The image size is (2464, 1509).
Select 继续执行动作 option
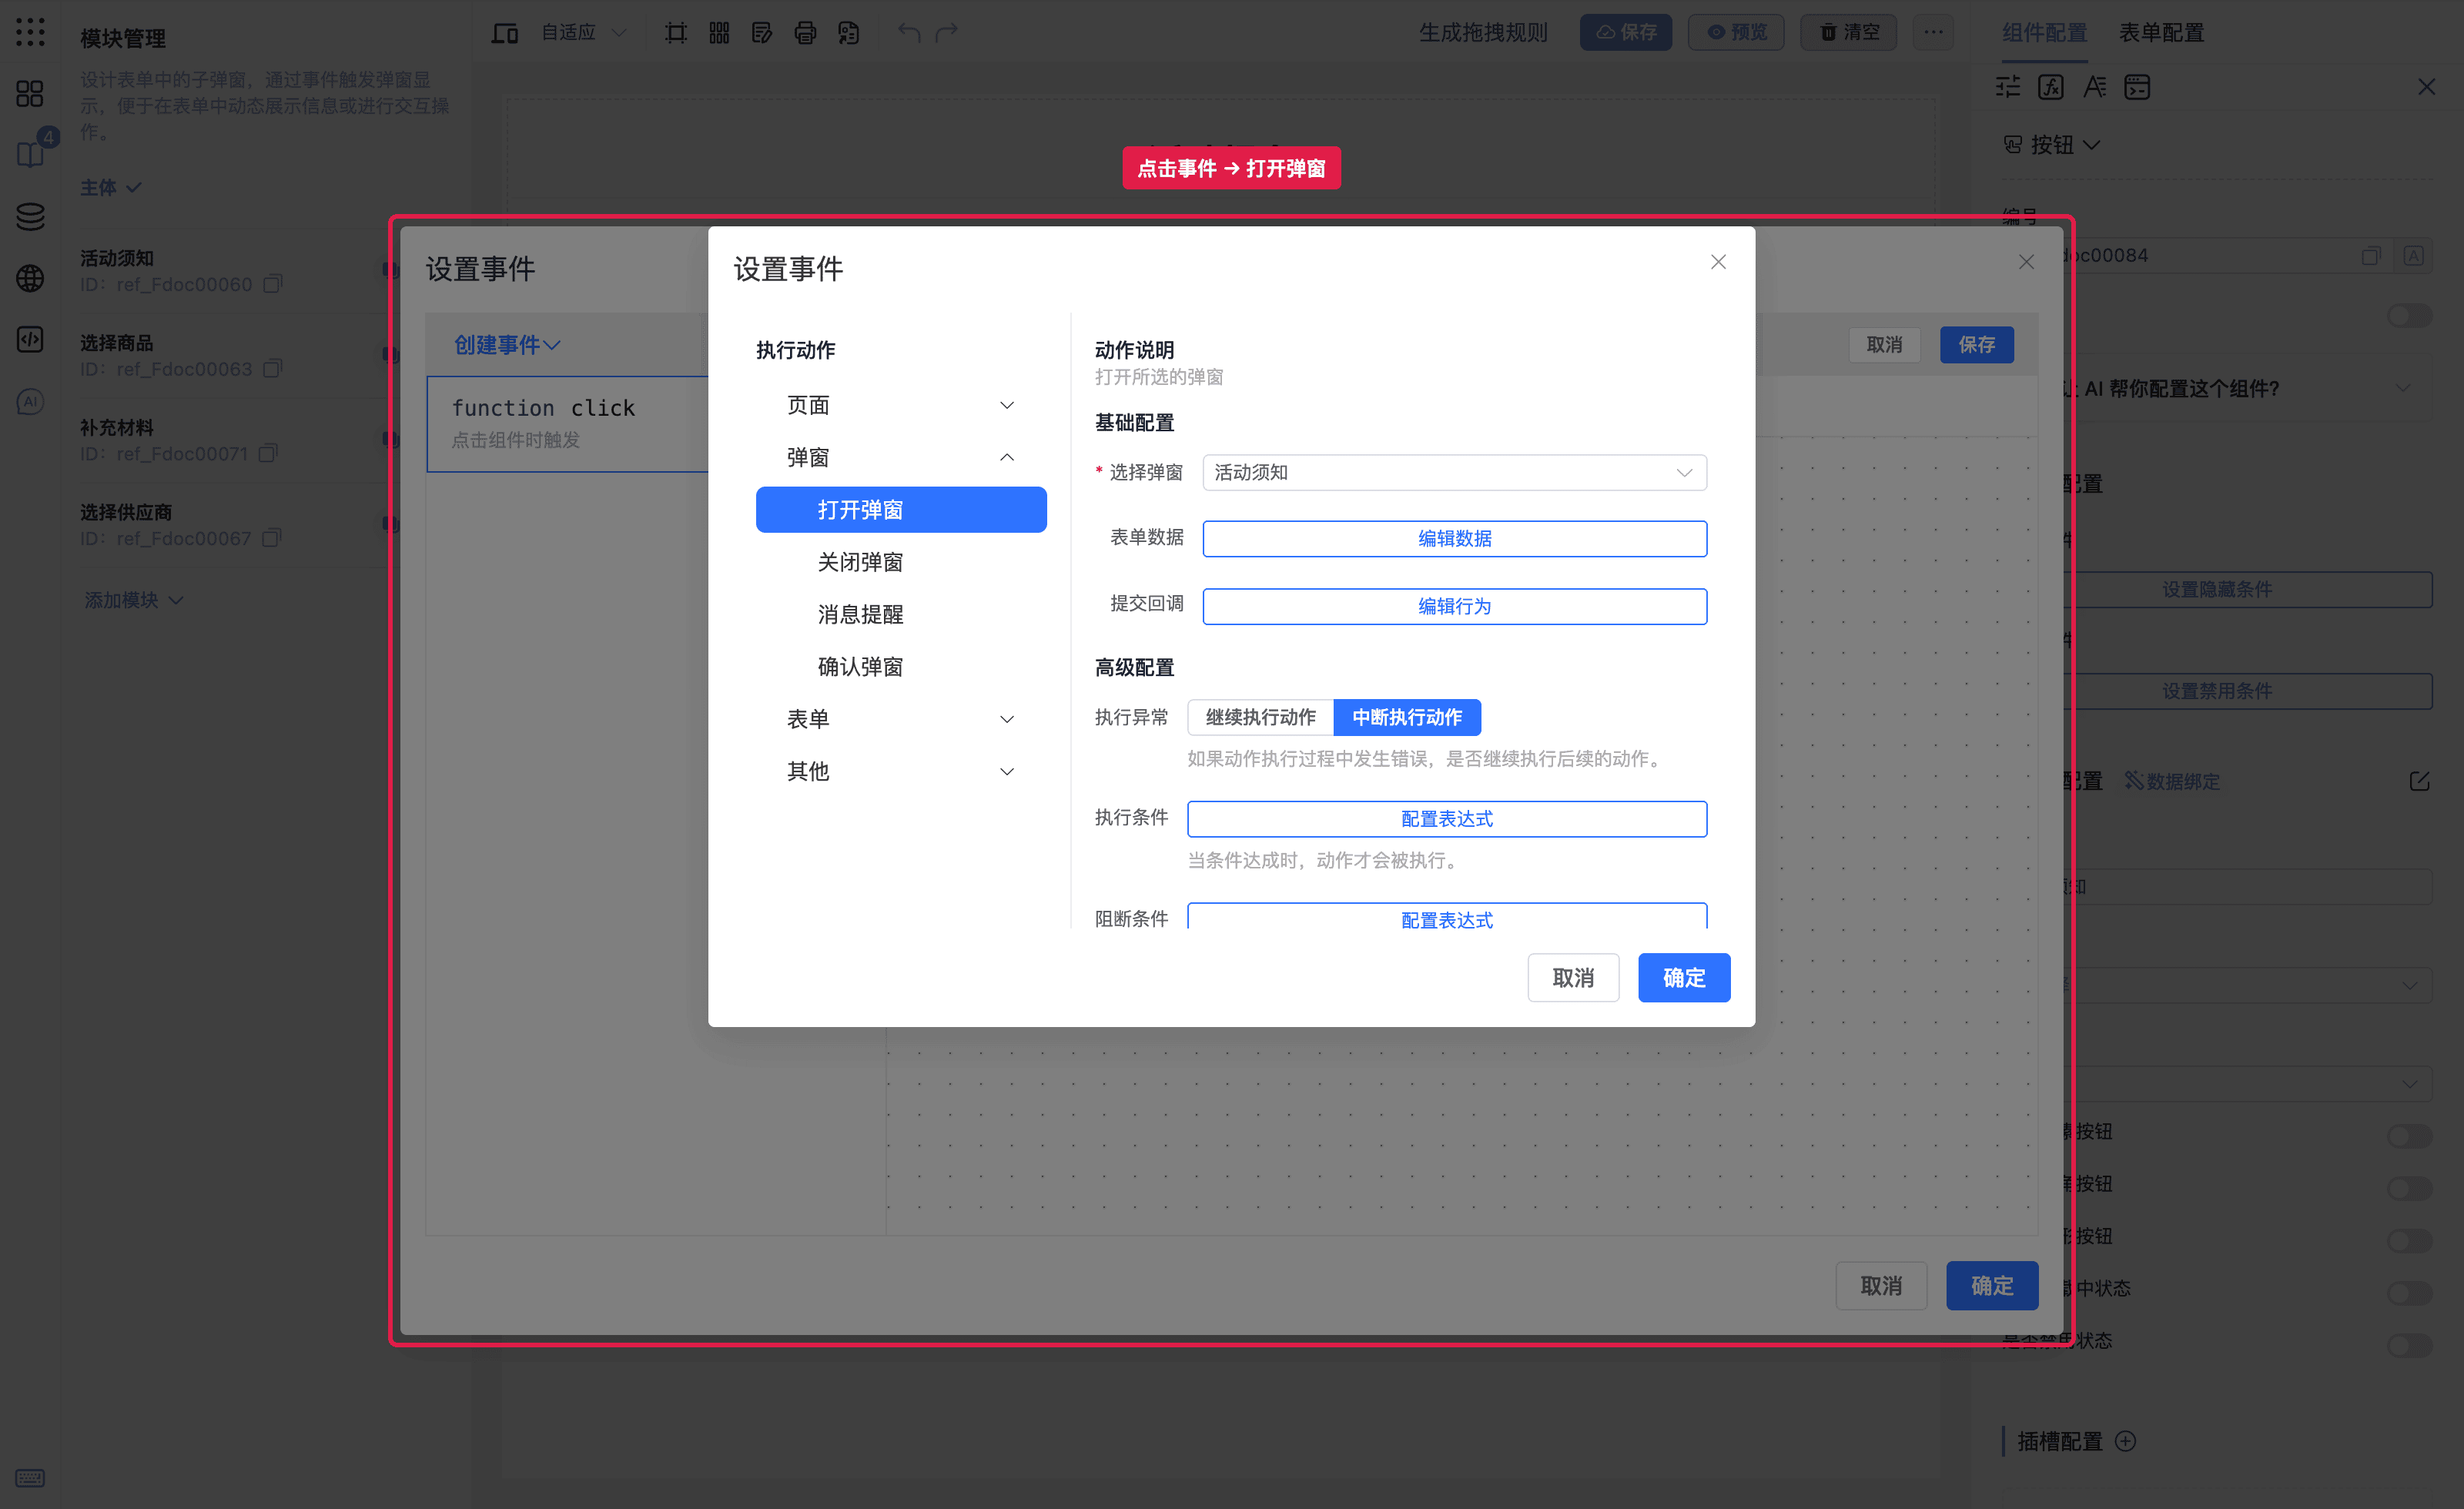1260,717
